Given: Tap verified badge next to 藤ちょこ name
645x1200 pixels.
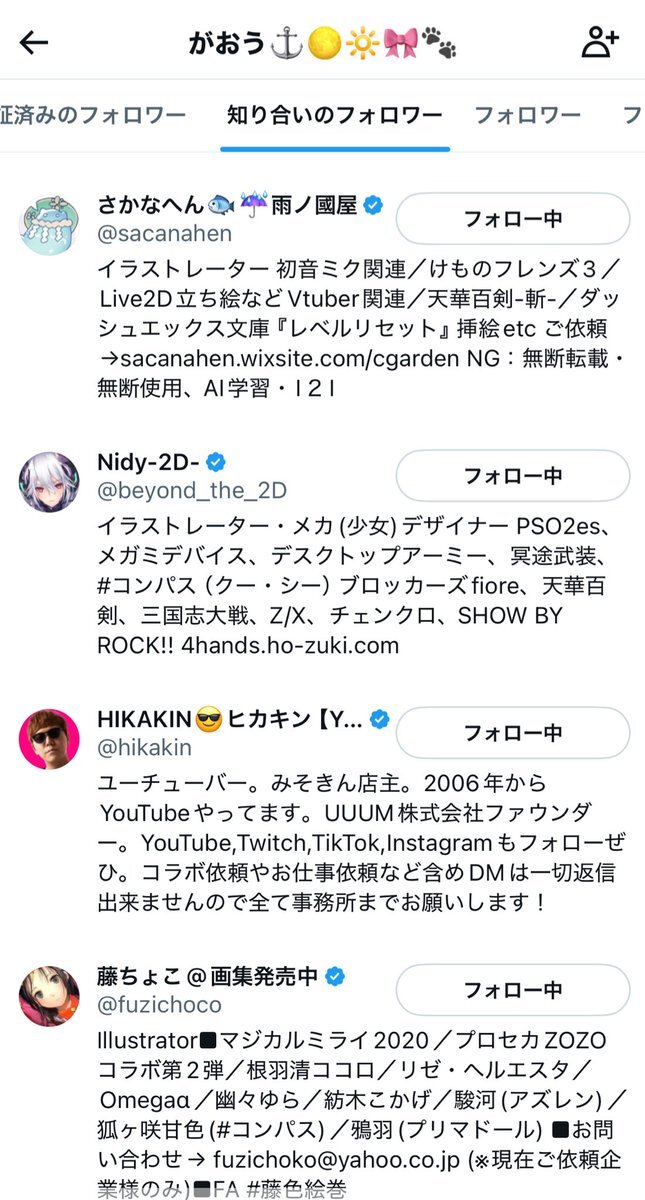Looking at the screenshot, I should (x=337, y=976).
